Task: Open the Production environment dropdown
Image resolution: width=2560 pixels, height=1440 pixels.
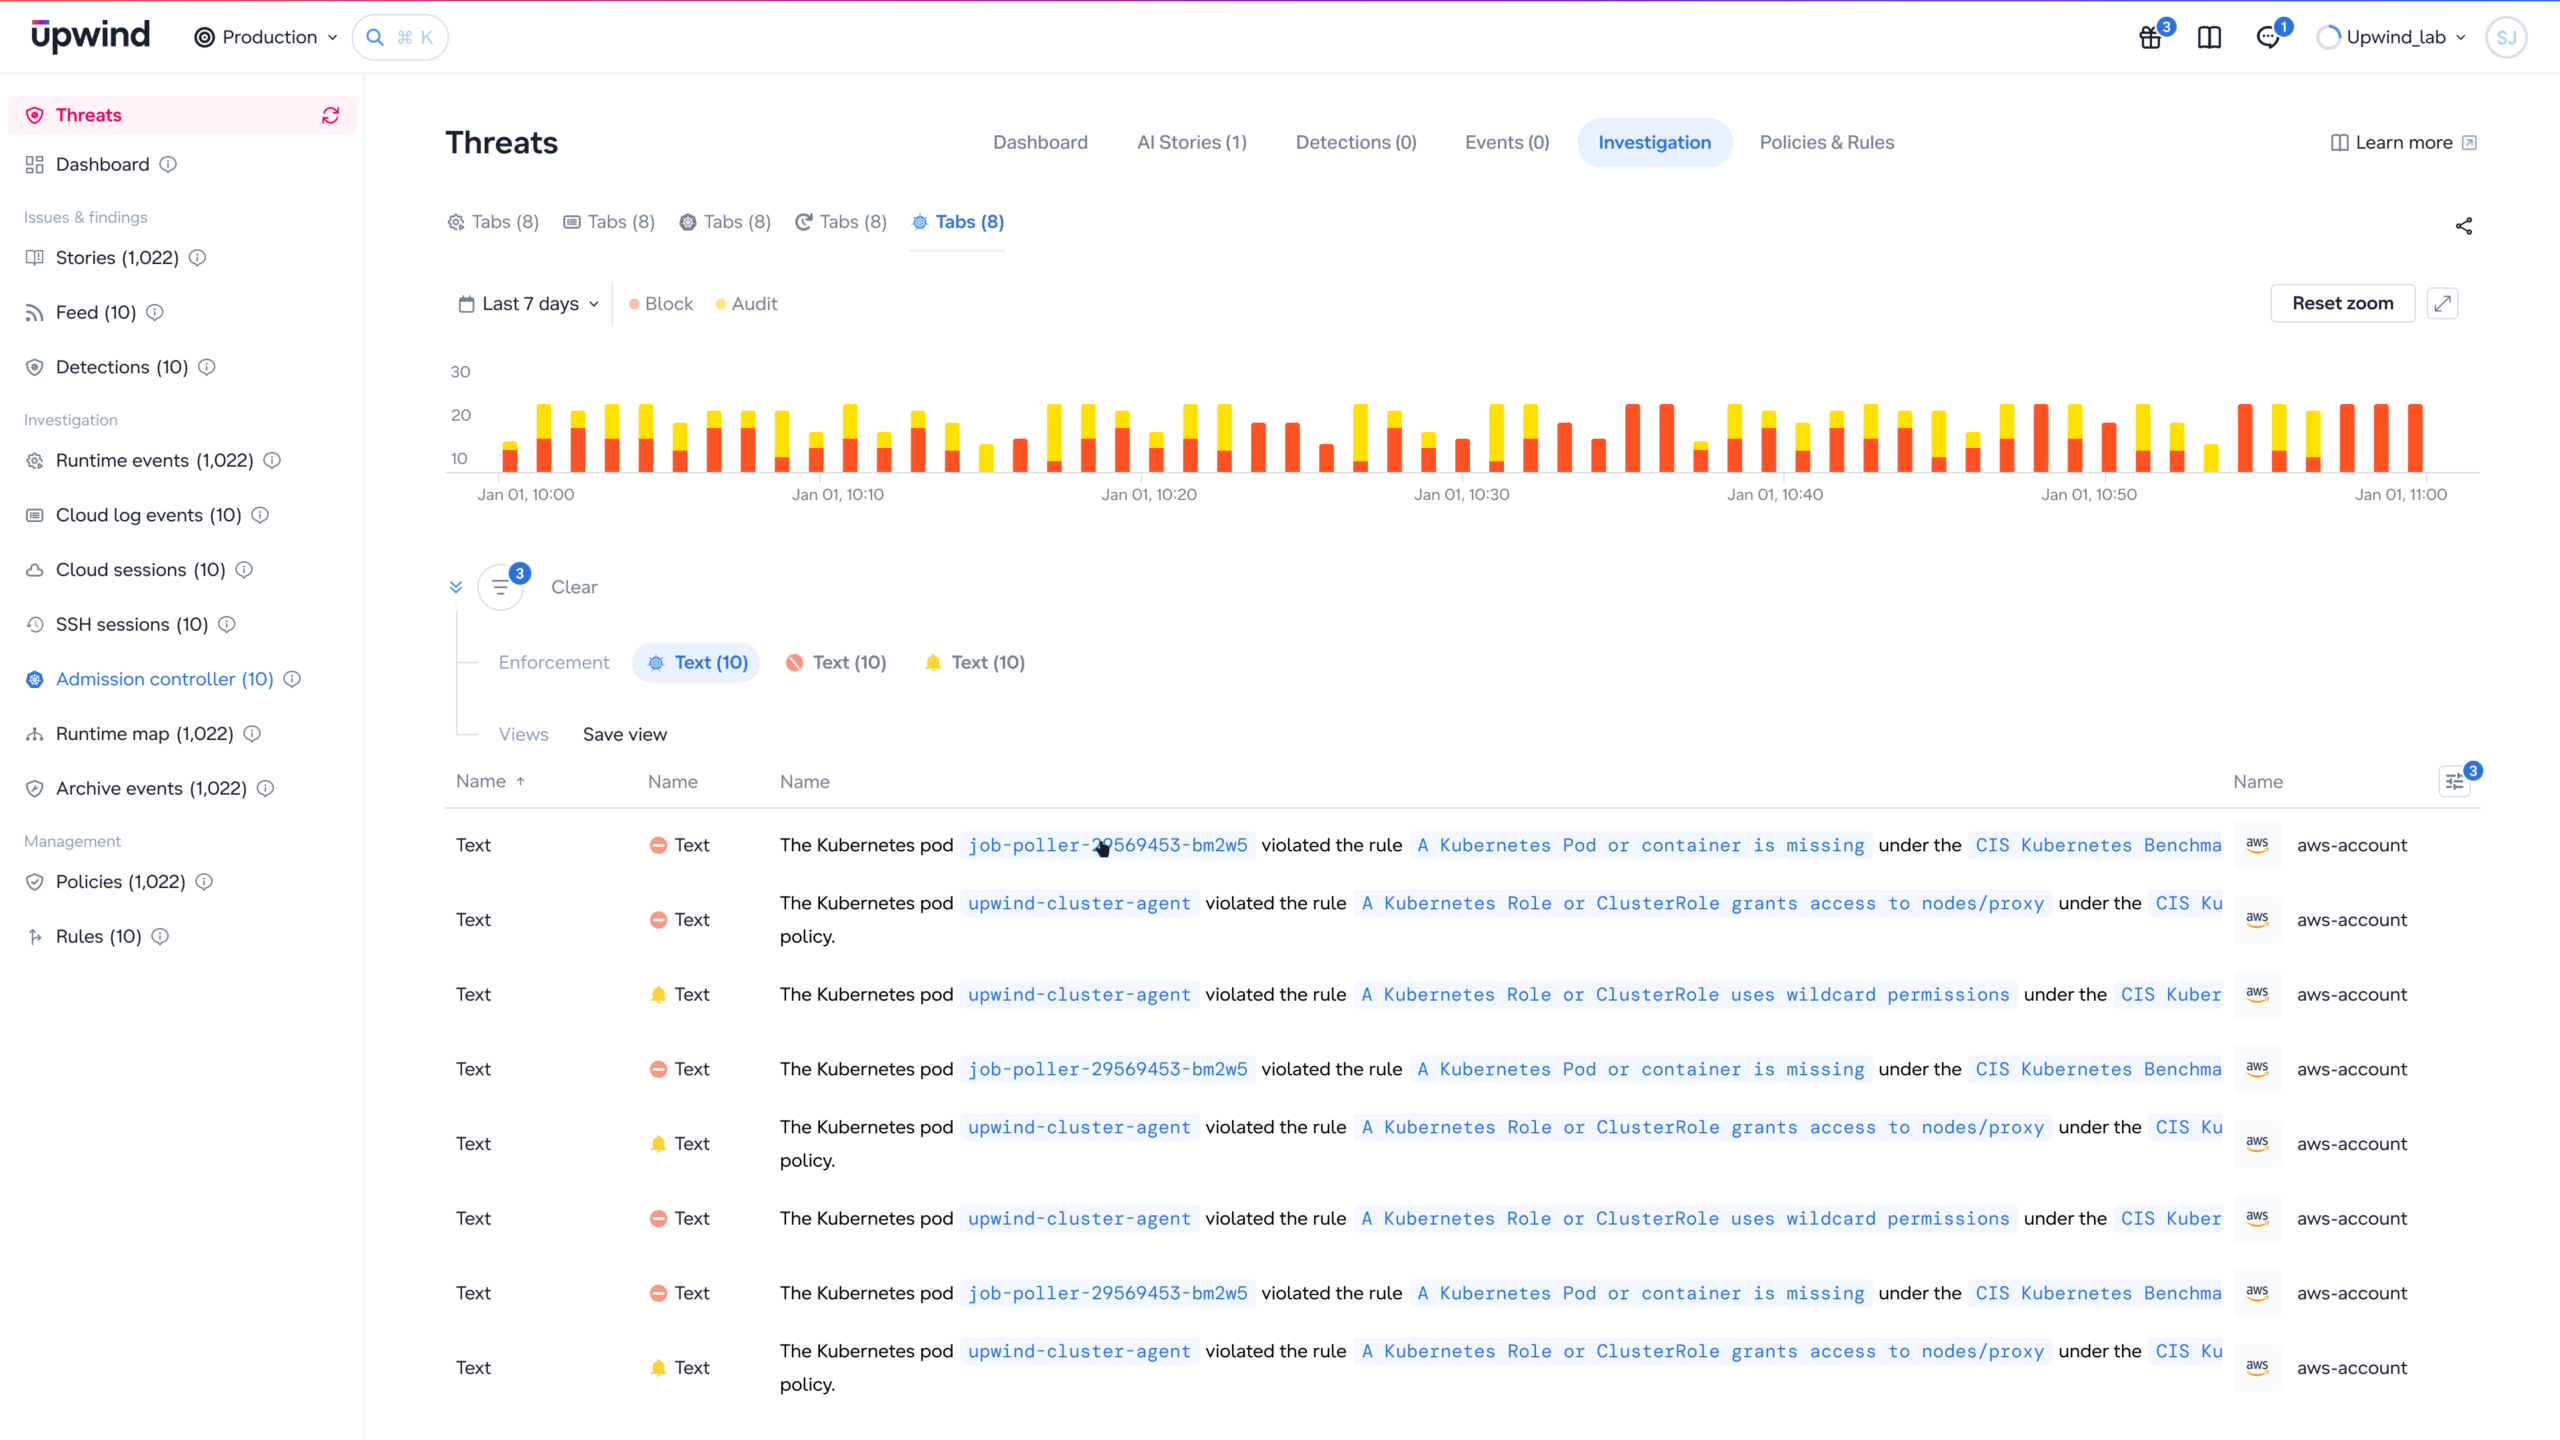Action: (x=266, y=37)
